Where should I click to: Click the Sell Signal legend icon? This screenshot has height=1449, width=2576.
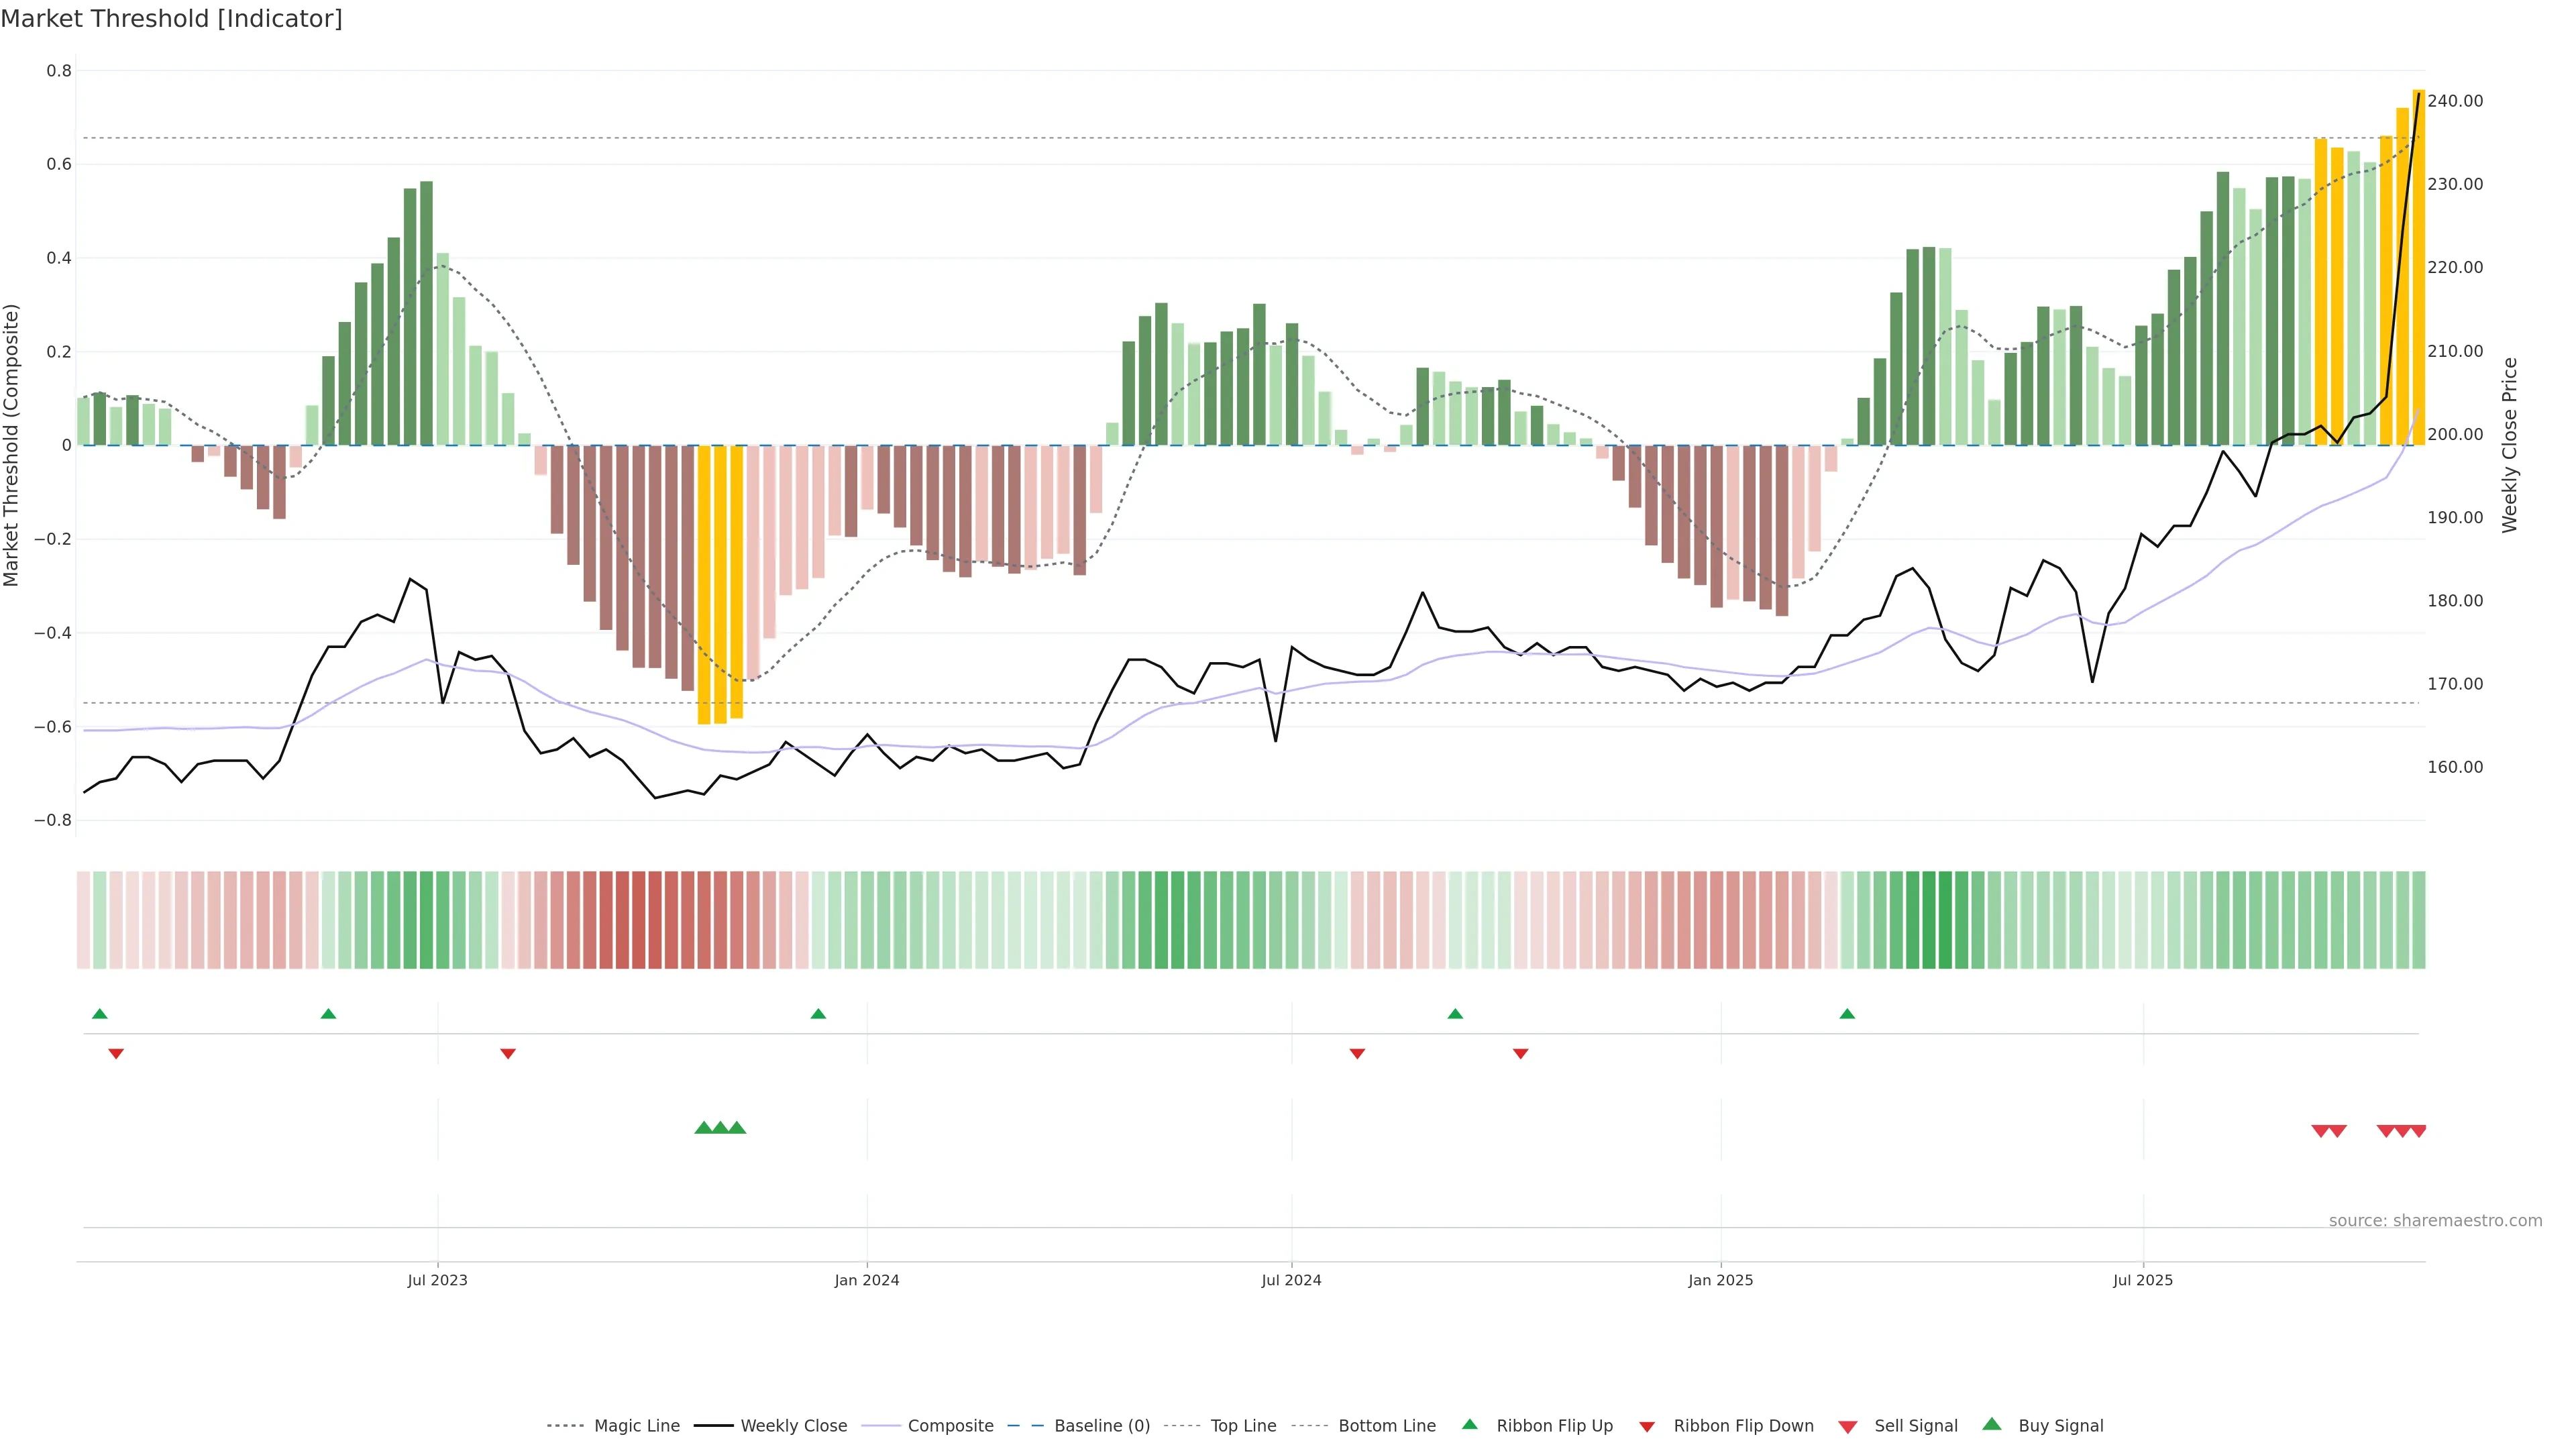coord(1848,1427)
